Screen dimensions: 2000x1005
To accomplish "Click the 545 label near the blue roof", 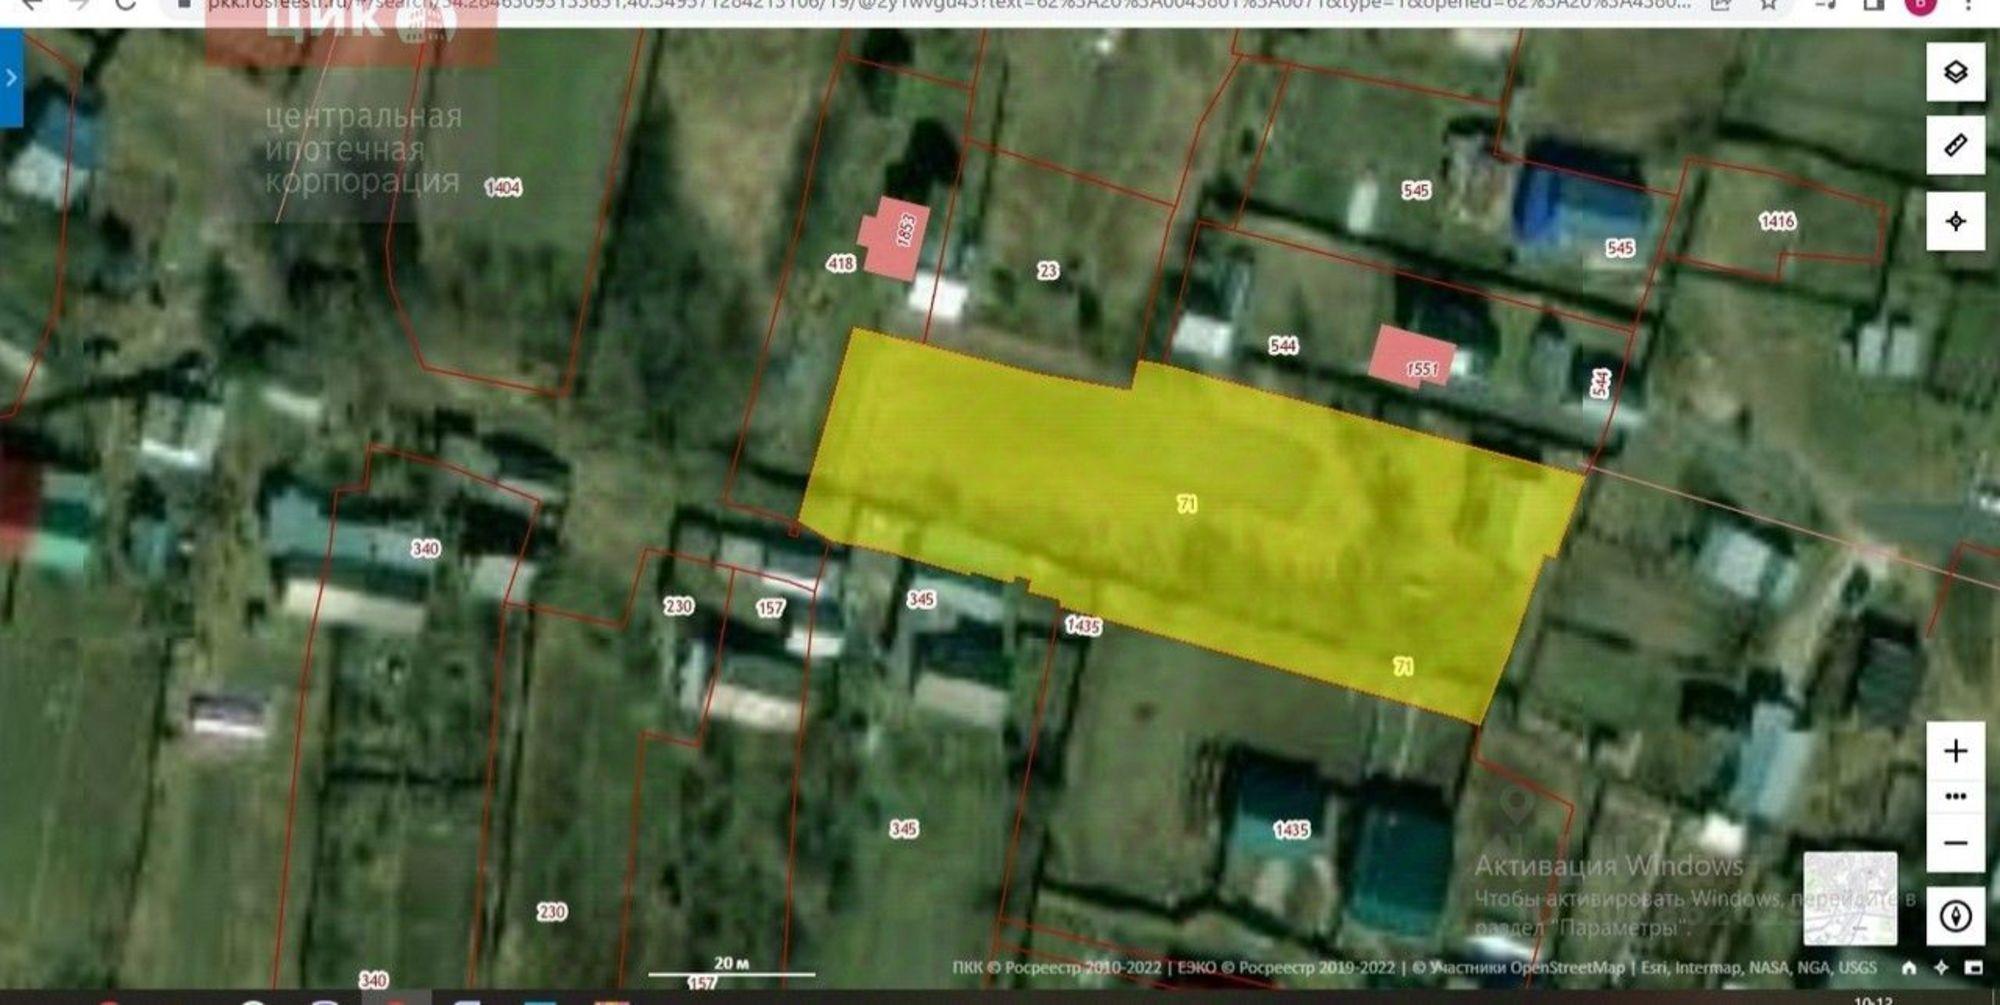I will pos(1620,248).
